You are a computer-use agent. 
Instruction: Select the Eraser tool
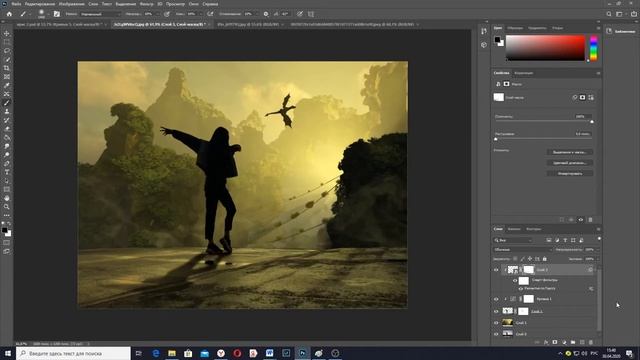7,129
